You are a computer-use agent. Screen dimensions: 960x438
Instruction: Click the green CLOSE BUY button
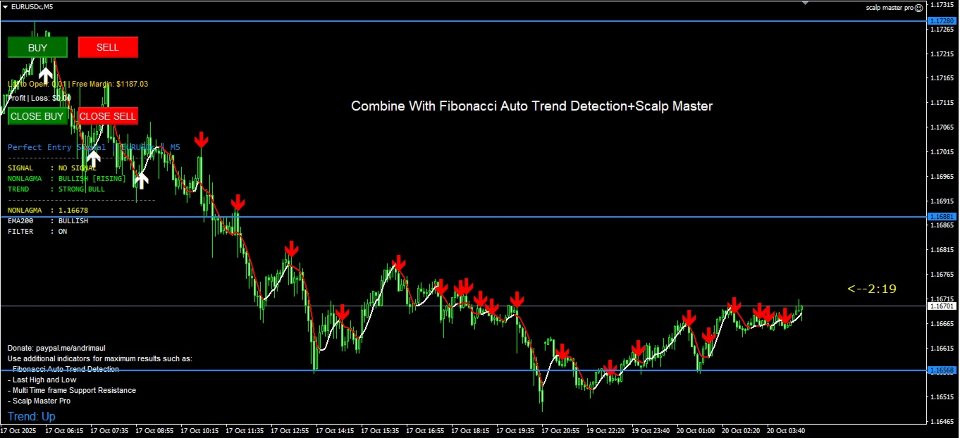[x=37, y=116]
